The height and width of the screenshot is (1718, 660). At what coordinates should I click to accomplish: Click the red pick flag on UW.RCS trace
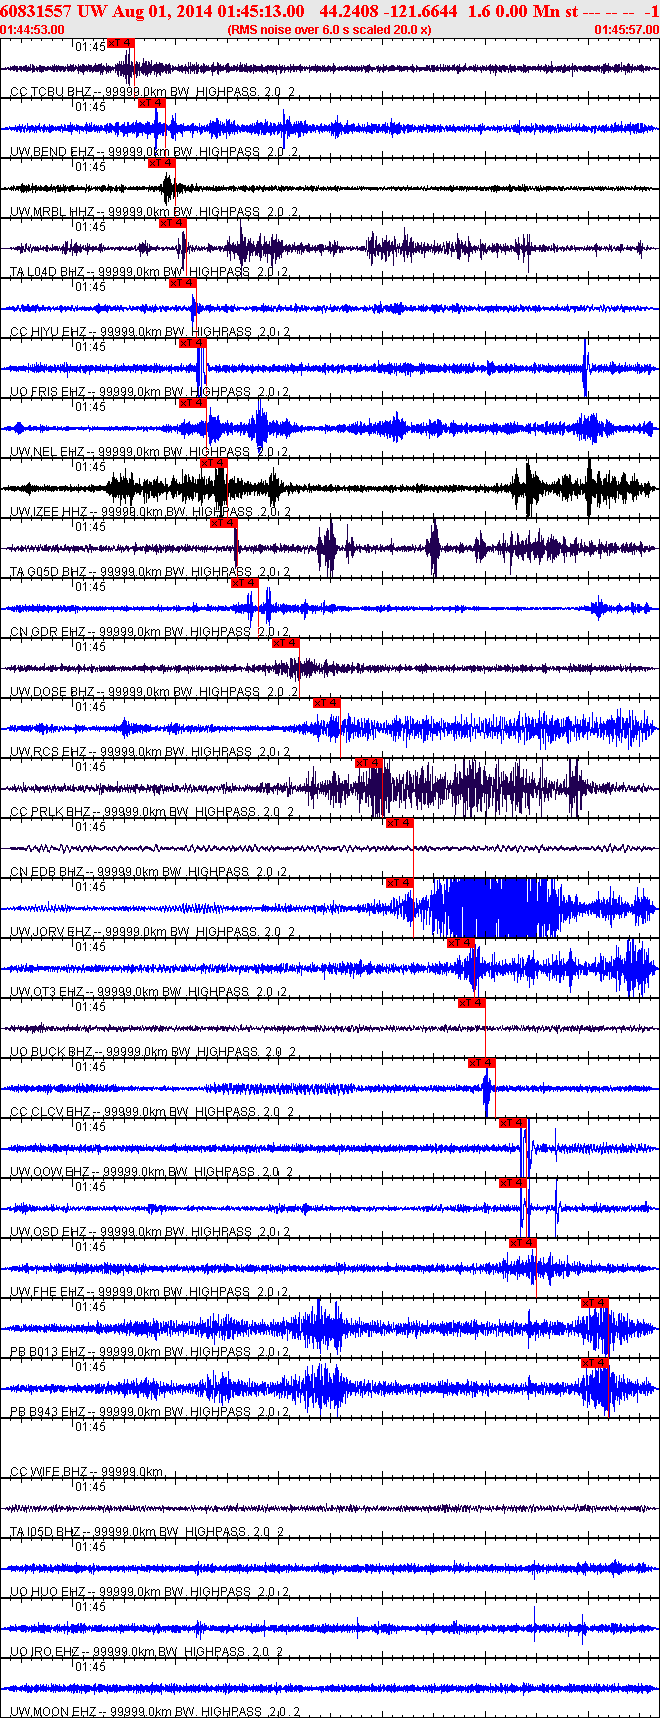[327, 703]
